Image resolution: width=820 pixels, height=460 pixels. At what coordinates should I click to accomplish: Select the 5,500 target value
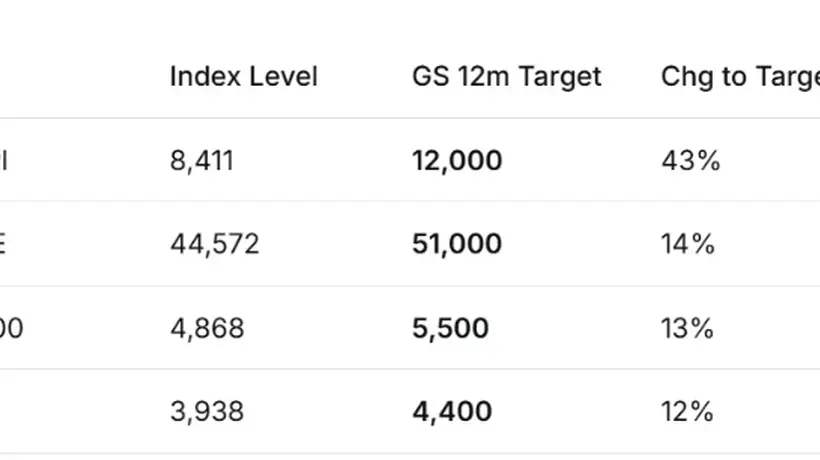coord(450,328)
